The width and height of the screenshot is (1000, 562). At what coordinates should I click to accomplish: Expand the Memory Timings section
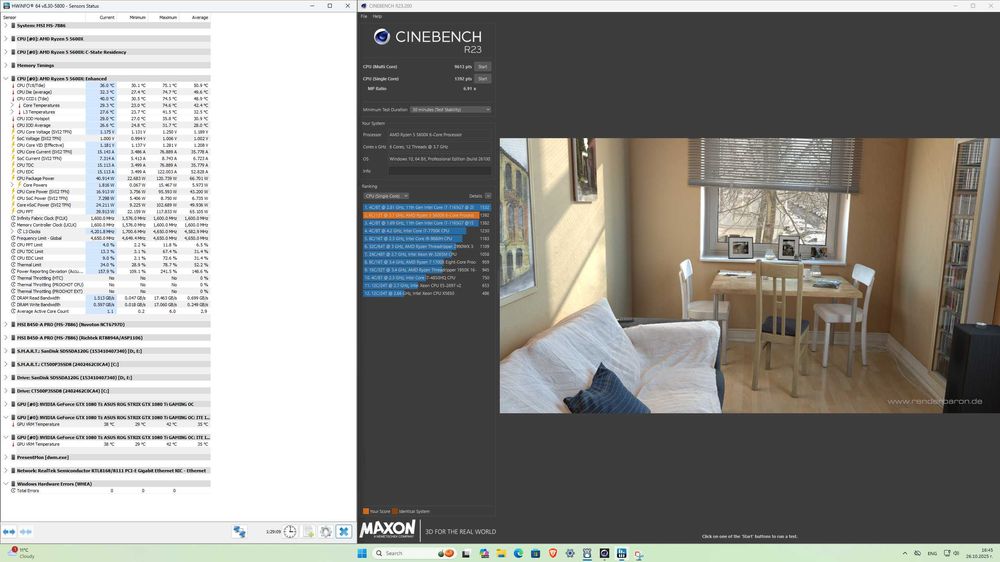click(x=6, y=65)
